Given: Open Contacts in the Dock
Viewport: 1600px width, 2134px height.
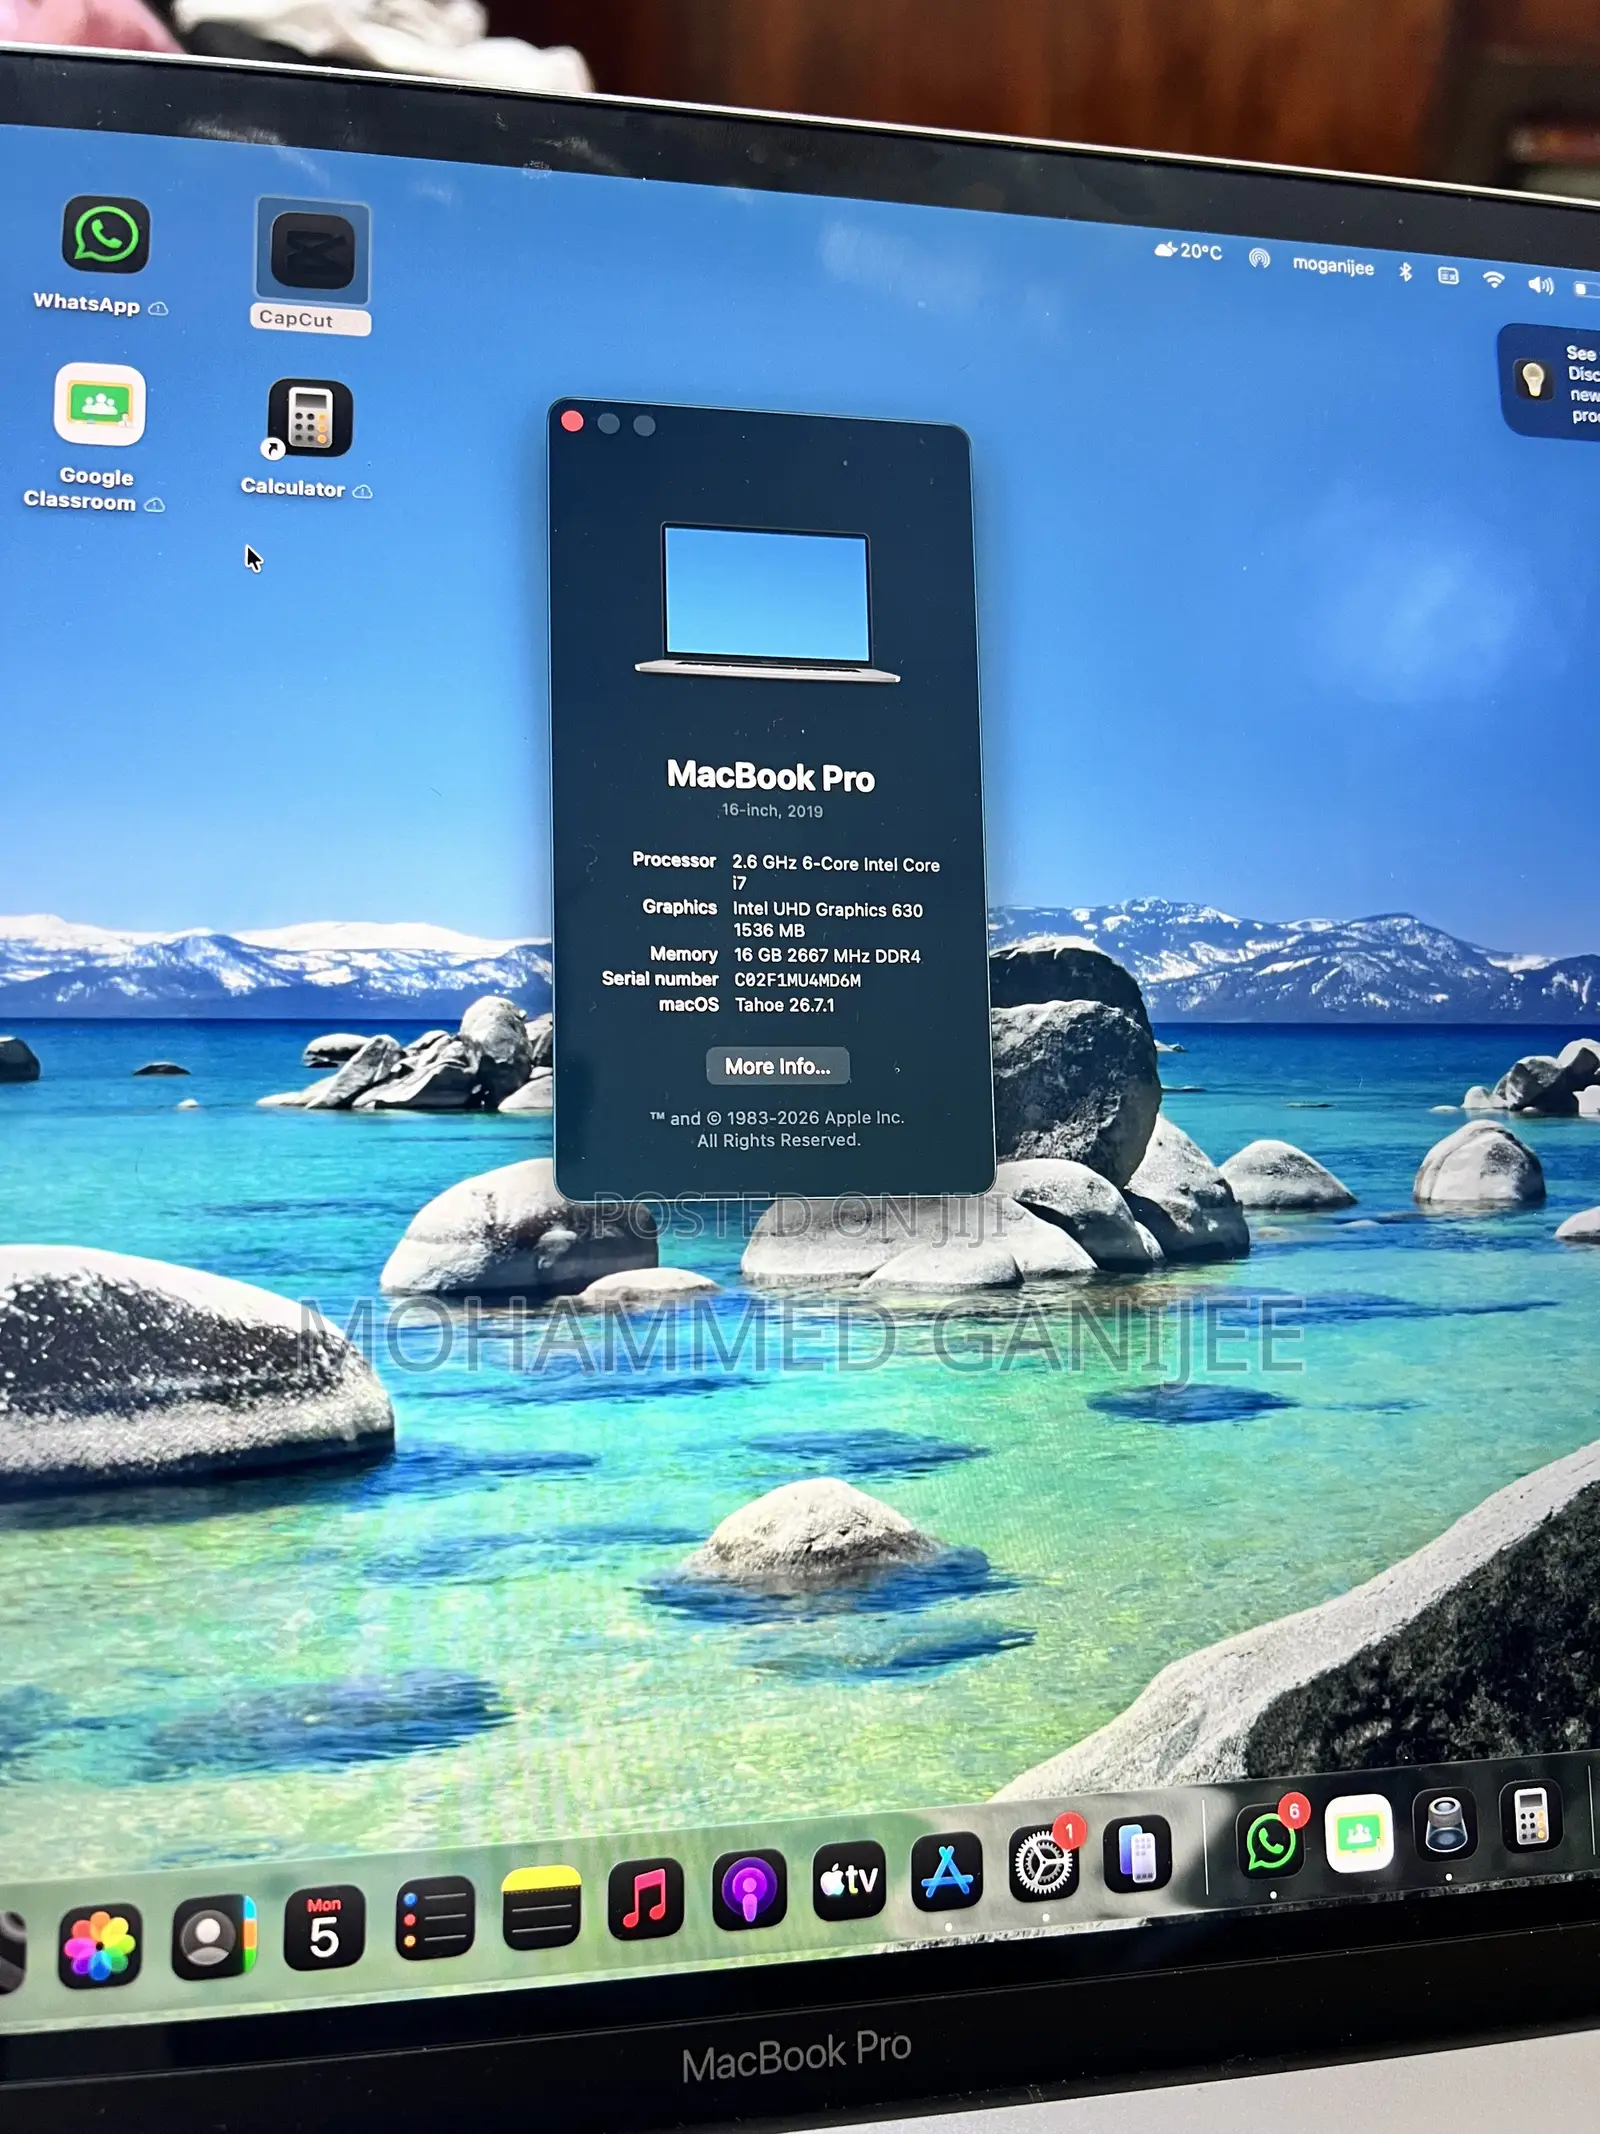Looking at the screenshot, I should point(213,1936).
